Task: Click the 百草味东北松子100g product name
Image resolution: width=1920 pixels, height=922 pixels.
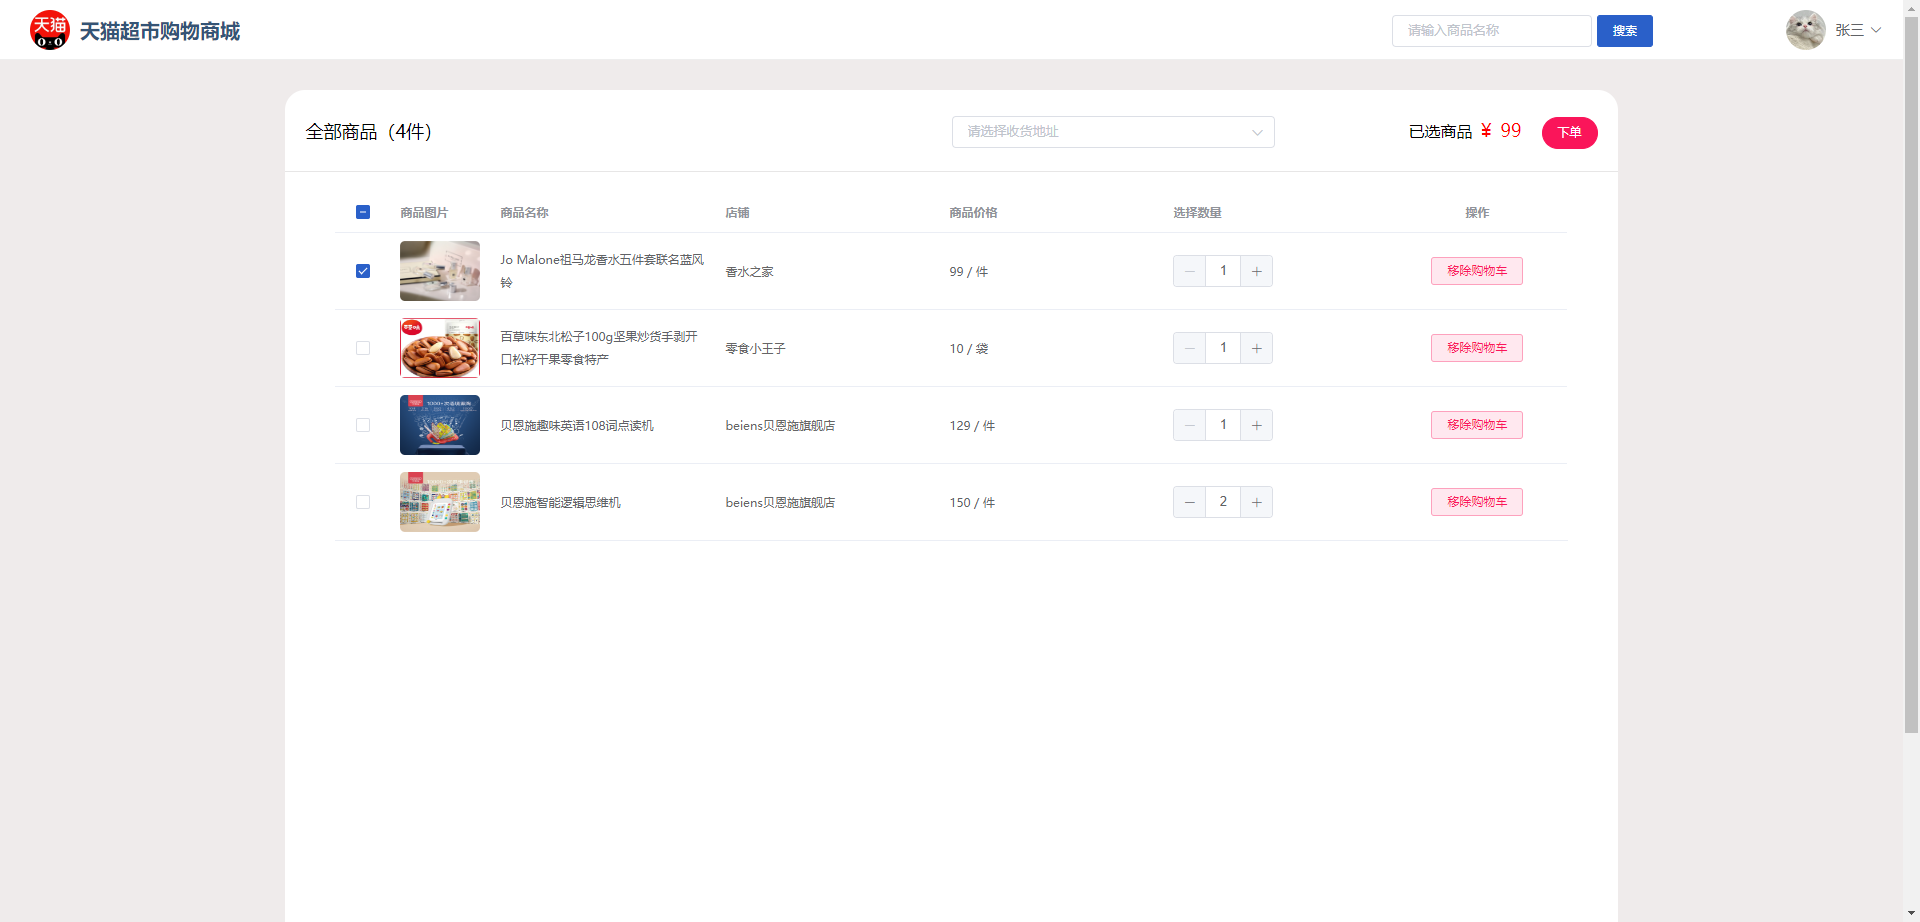Action: [599, 348]
